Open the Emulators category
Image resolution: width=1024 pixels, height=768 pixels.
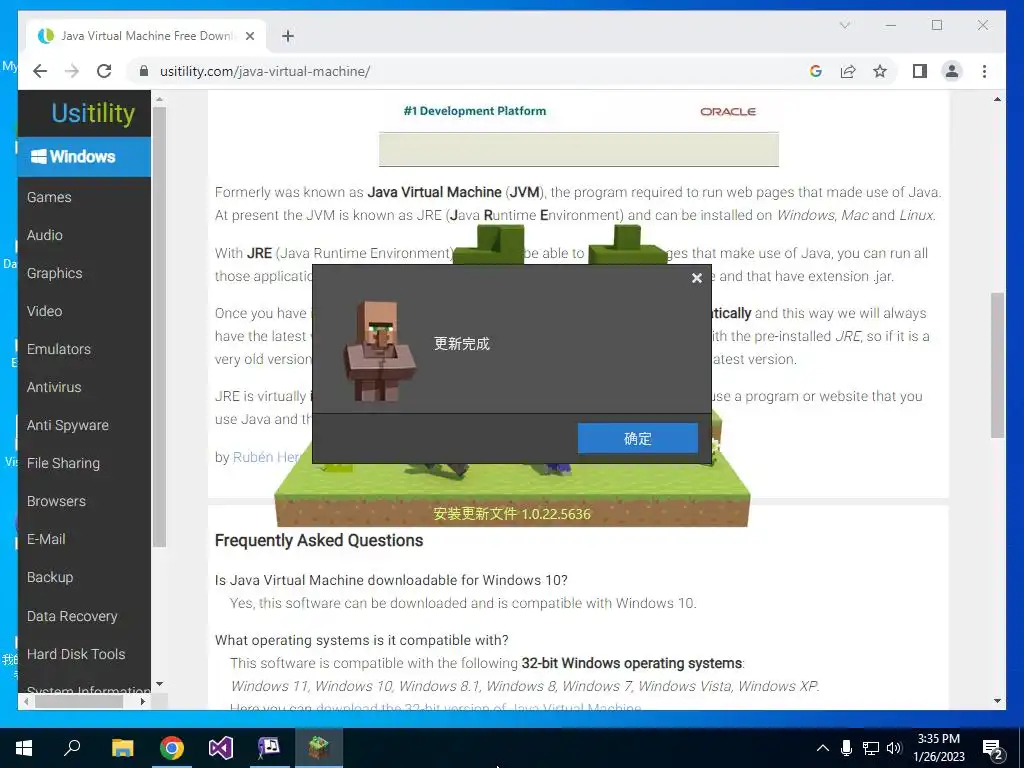[59, 349]
